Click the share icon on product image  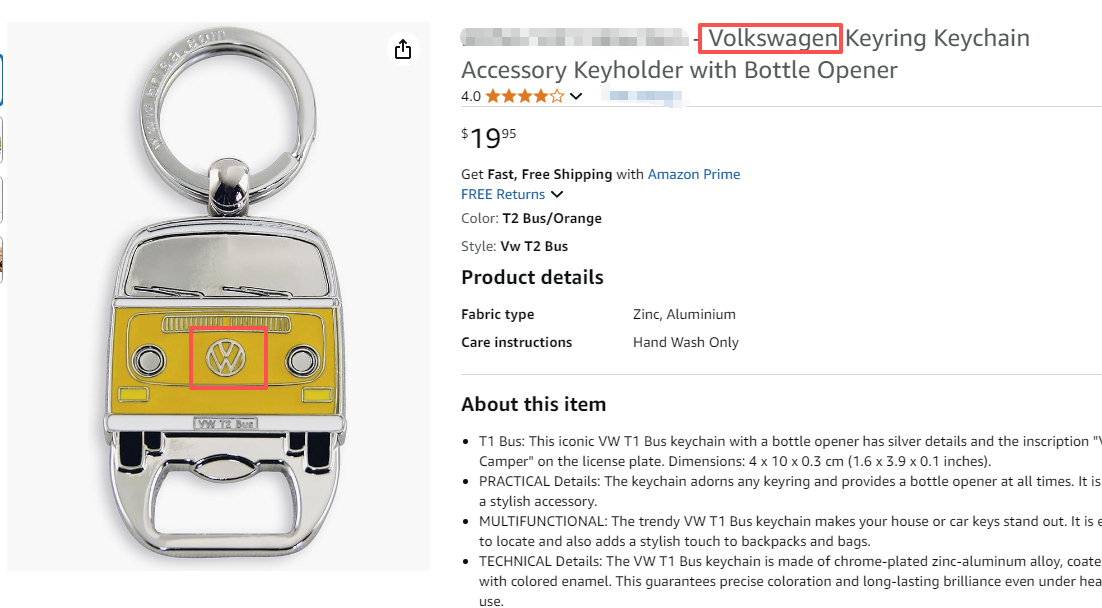[x=403, y=49]
